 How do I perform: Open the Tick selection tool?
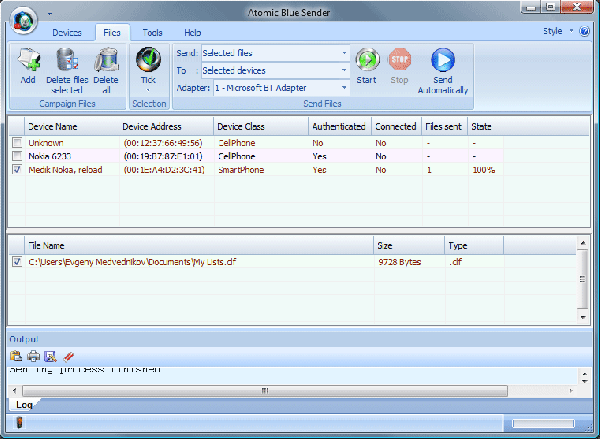click(x=149, y=62)
